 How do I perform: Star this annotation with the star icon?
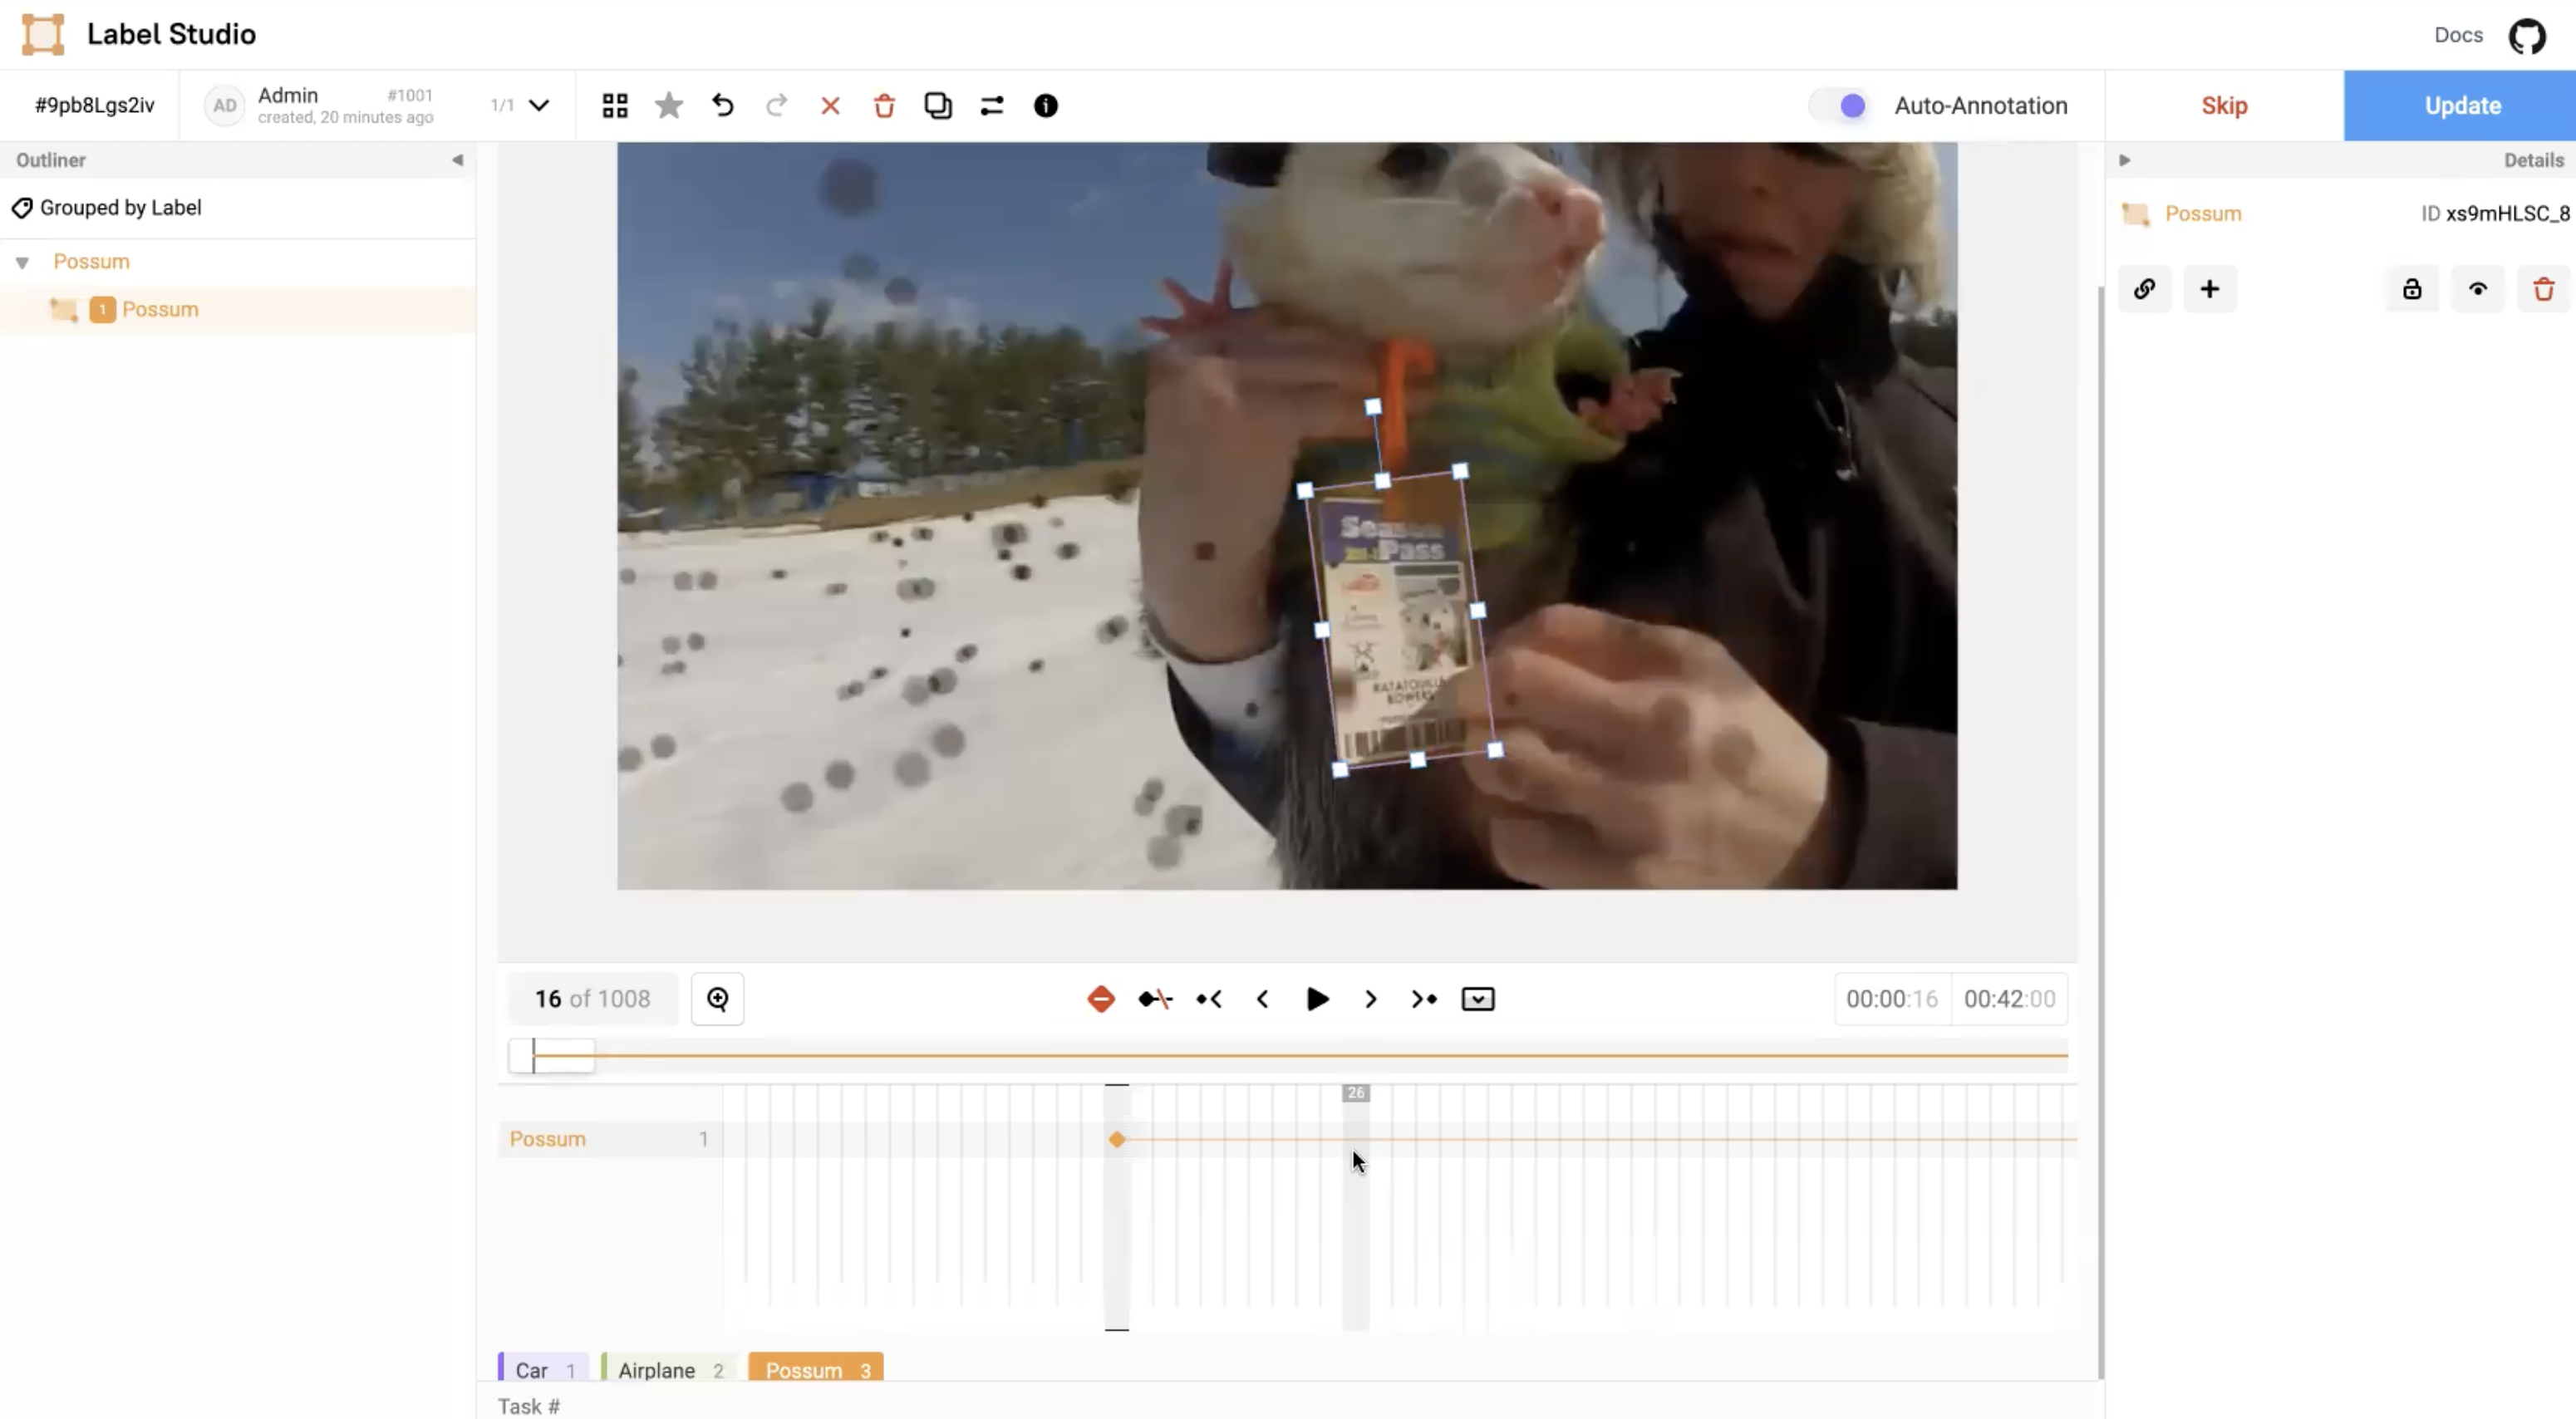669,105
